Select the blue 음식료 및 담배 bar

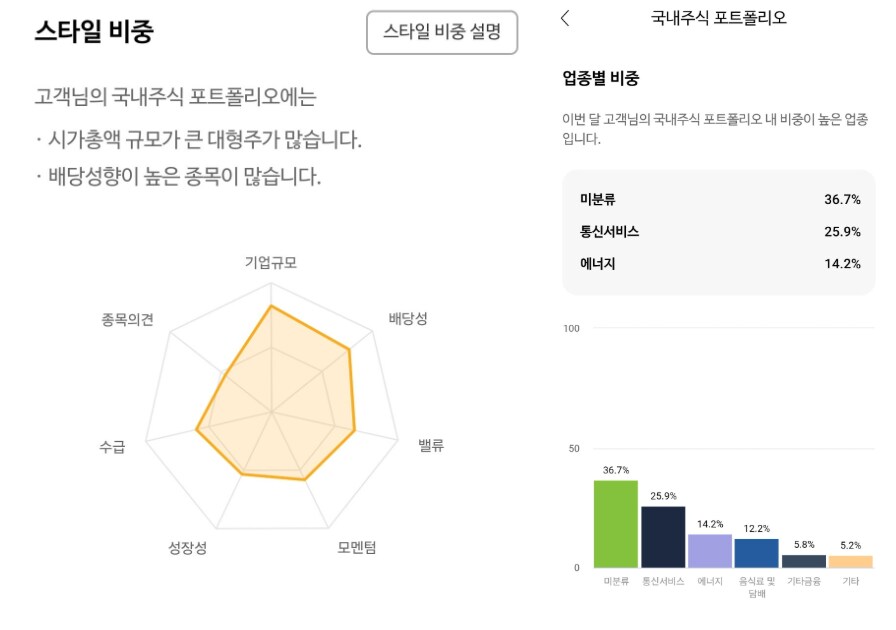(x=756, y=553)
